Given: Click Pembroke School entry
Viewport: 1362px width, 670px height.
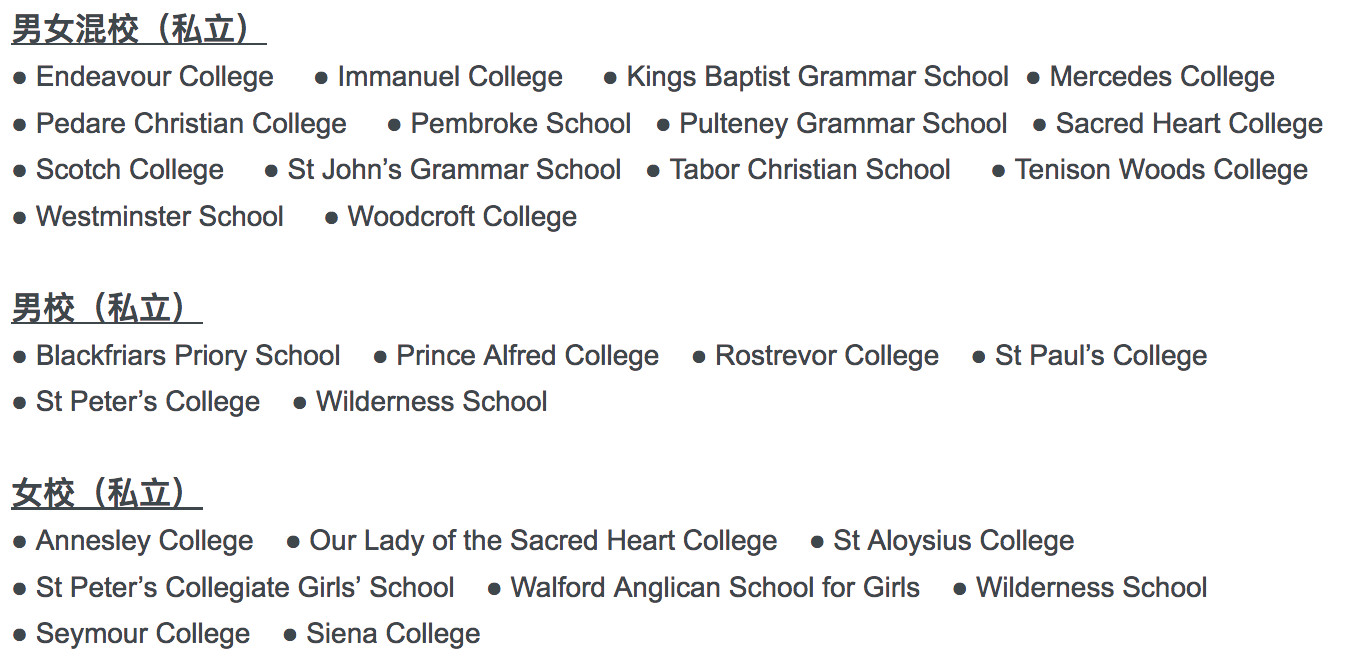Looking at the screenshot, I should click(x=521, y=124).
